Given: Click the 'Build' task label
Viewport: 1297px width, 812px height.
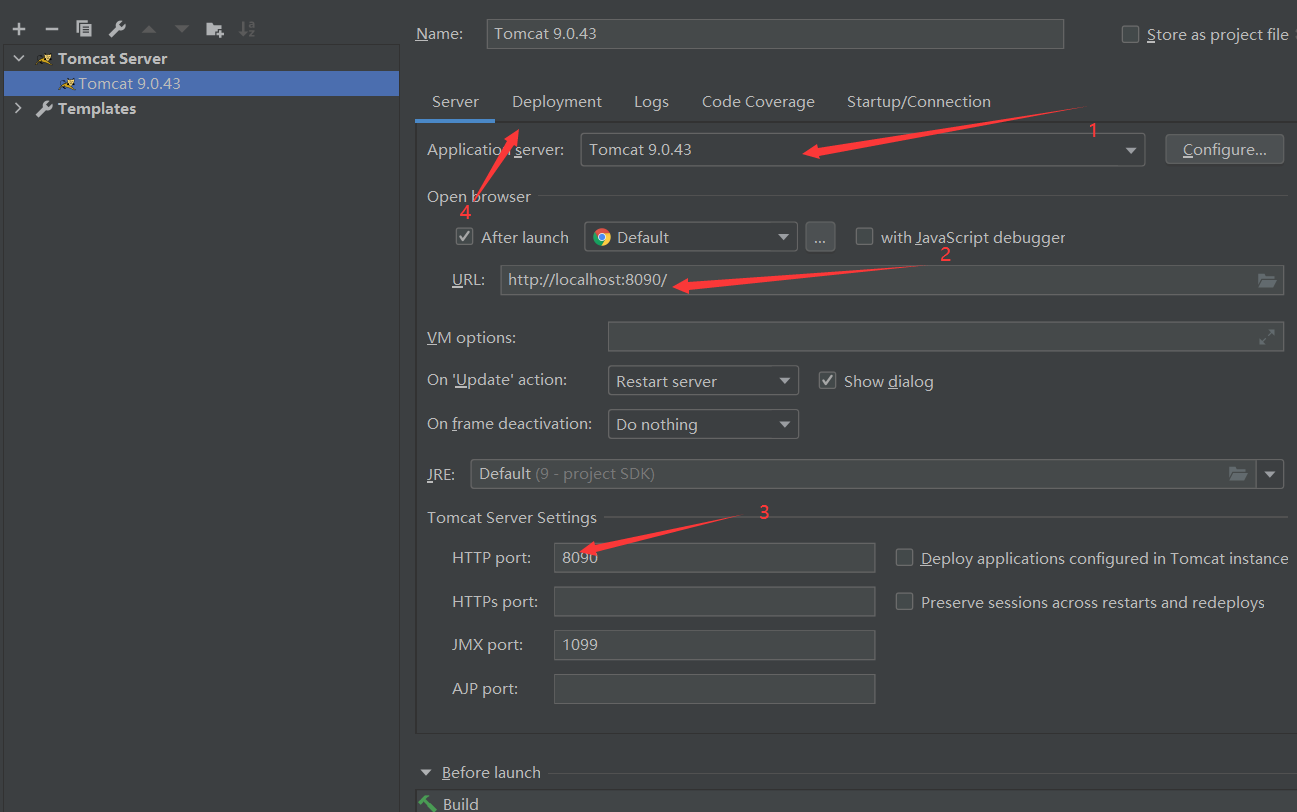Looking at the screenshot, I should point(461,803).
